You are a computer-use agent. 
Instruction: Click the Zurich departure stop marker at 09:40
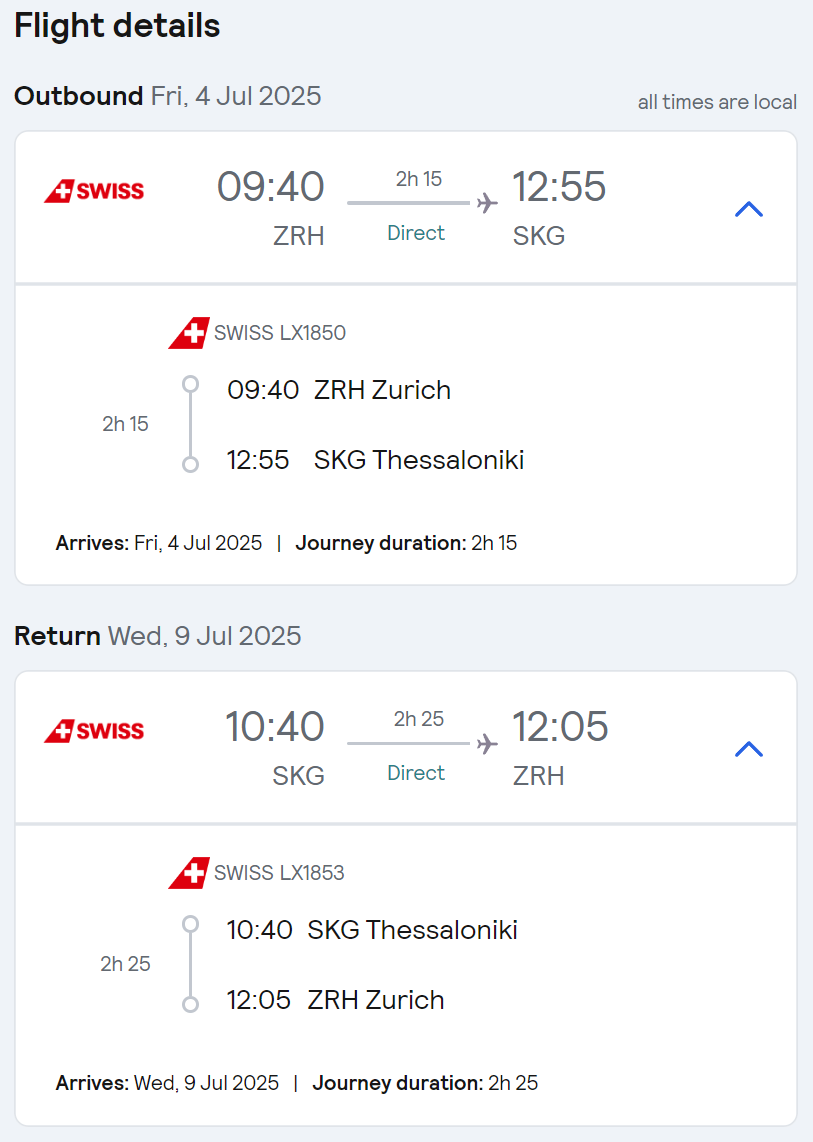pyautogui.click(x=190, y=383)
